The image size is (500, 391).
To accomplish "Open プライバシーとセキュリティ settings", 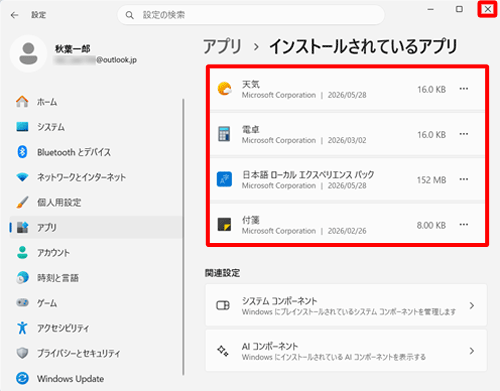I will (x=96, y=353).
